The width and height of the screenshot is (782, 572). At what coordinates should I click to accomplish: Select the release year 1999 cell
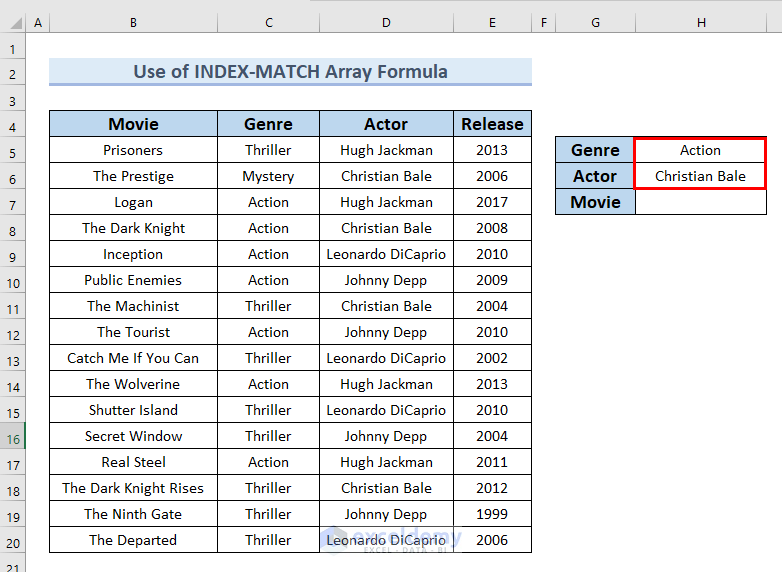click(492, 514)
